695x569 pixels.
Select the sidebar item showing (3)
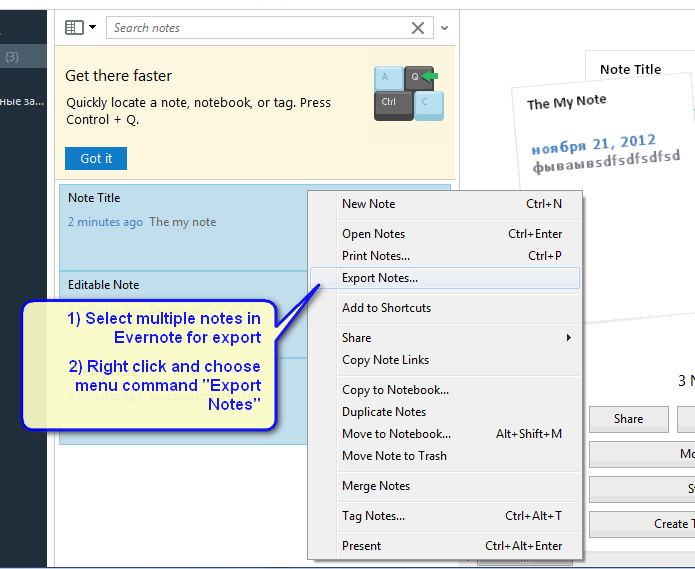coord(23,56)
